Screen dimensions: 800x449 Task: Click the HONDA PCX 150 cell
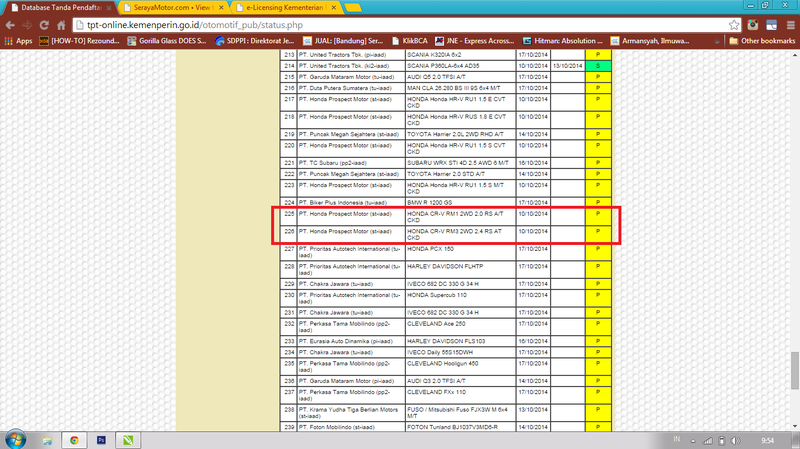tap(460, 253)
